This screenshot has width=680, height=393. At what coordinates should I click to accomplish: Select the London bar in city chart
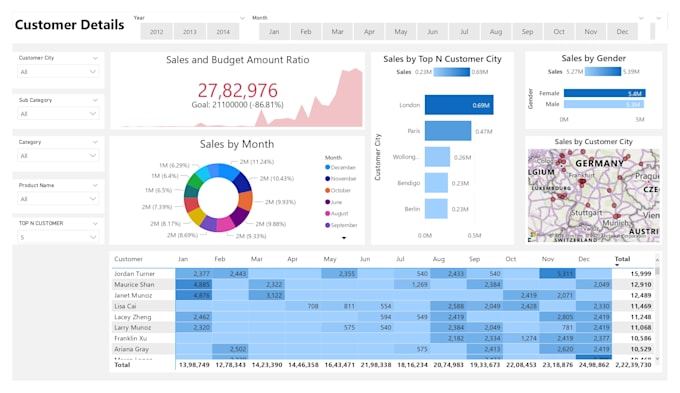tap(459, 105)
